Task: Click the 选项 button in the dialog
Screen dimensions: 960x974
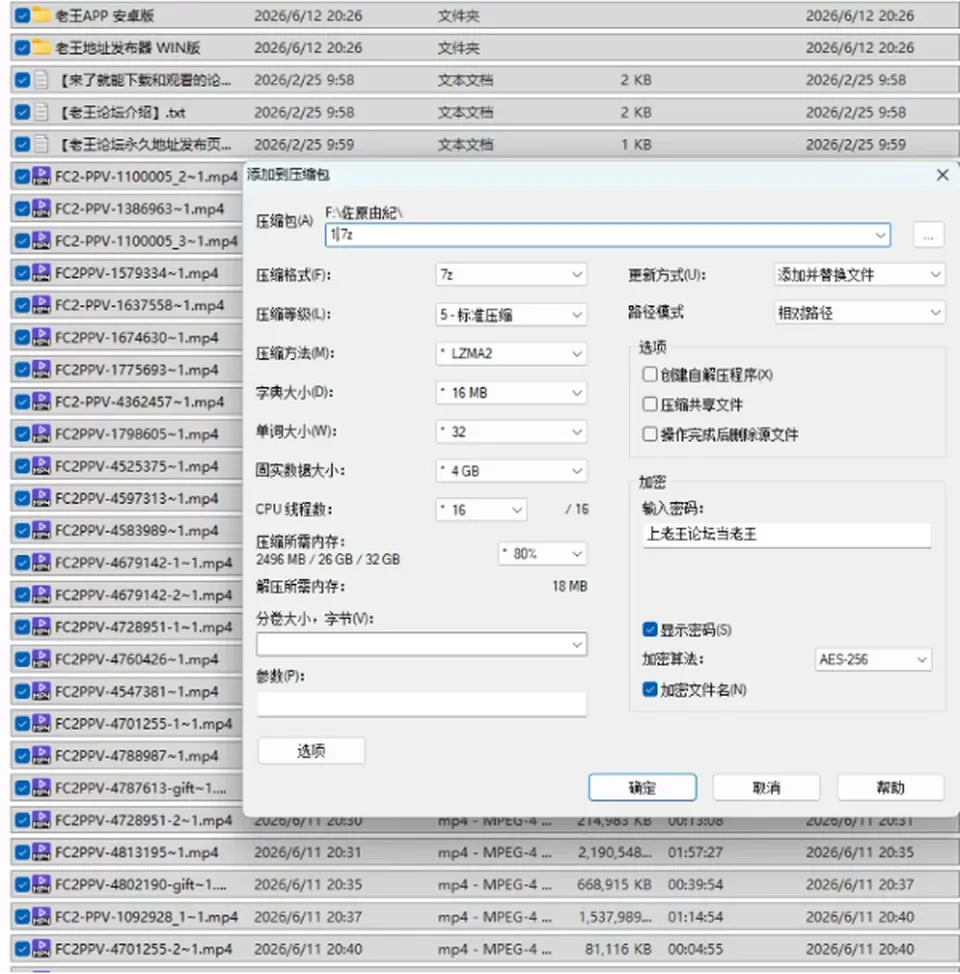Action: point(311,751)
